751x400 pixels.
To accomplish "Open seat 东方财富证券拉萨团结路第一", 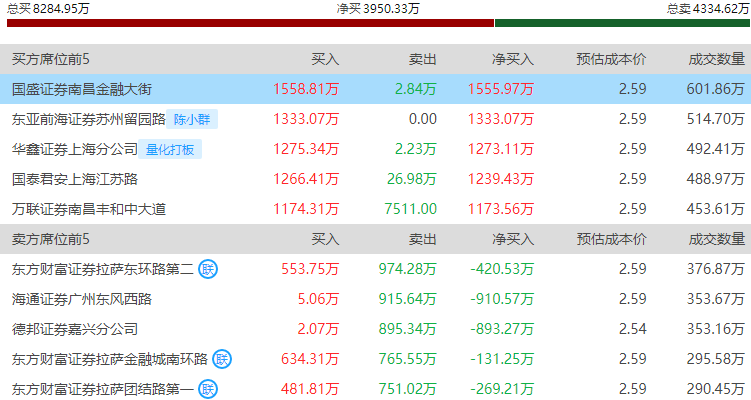I will (x=102, y=389).
